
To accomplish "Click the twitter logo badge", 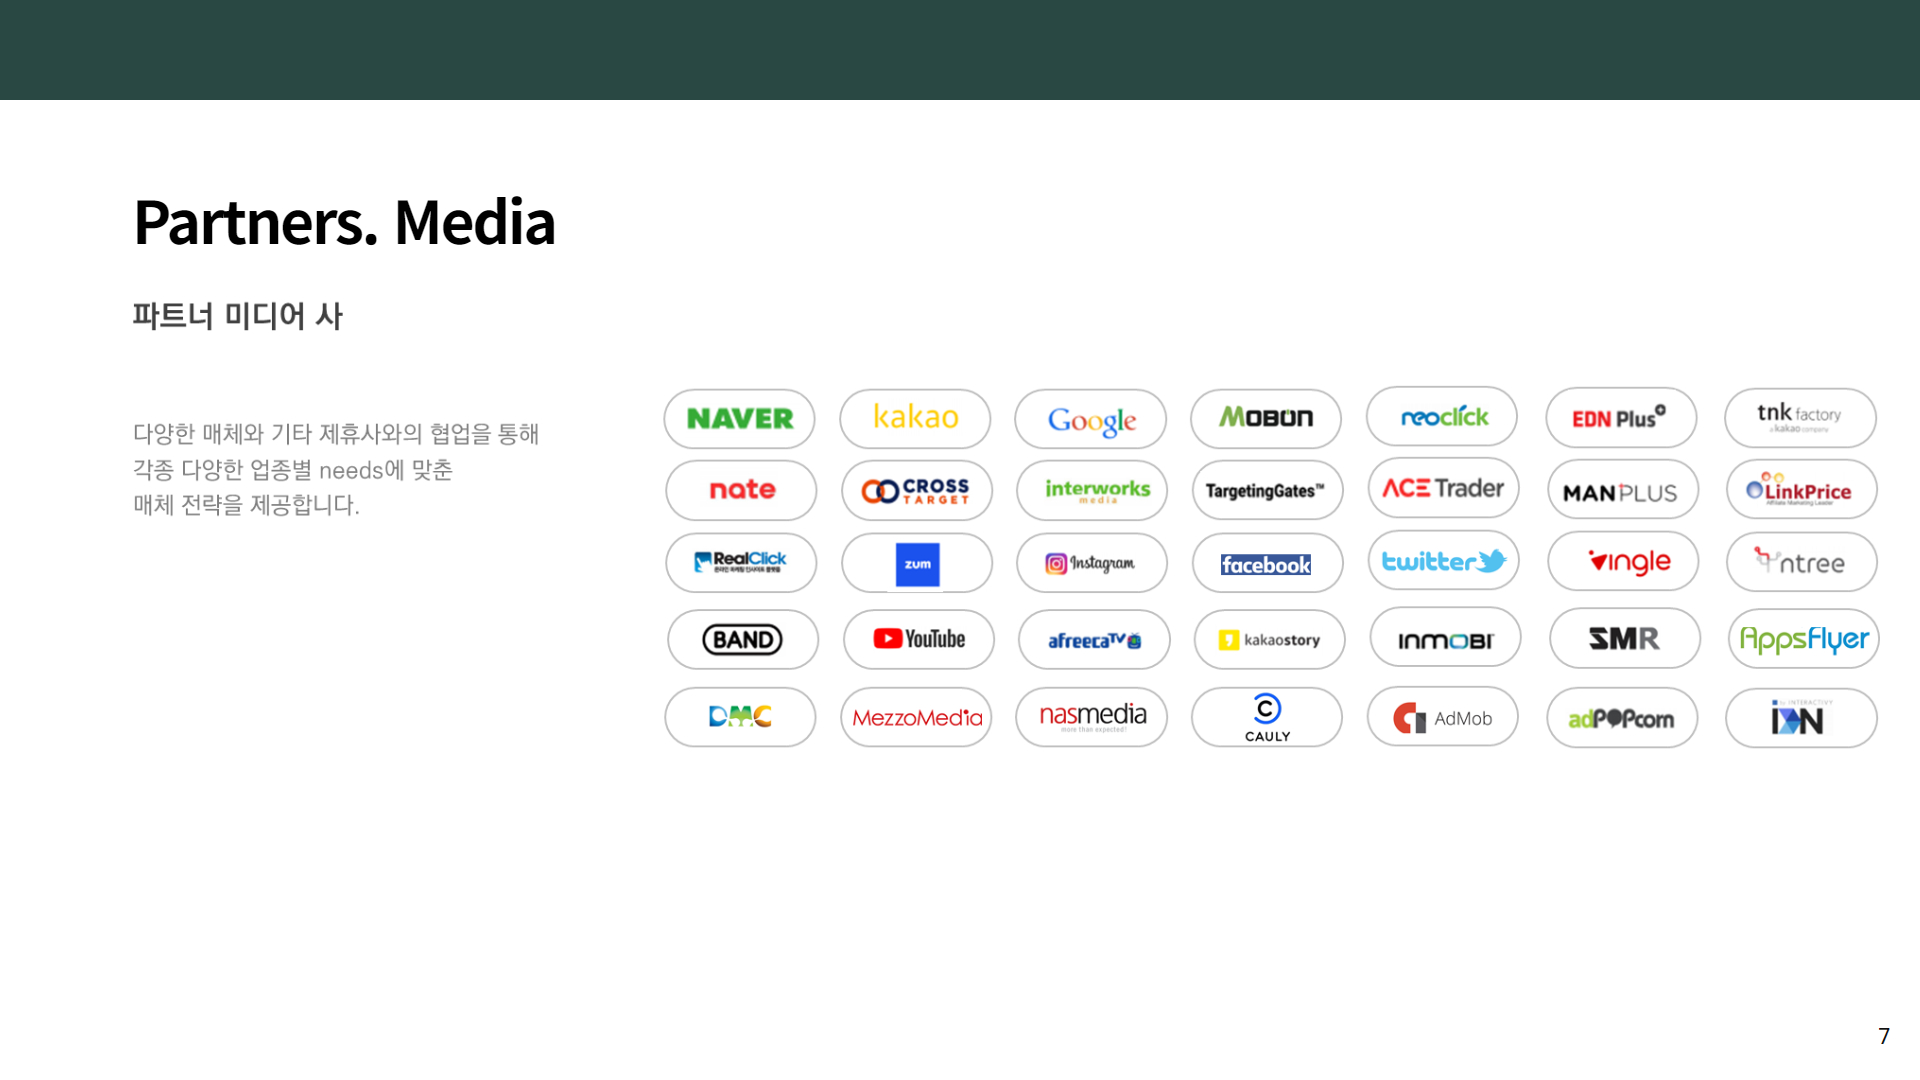I will click(1444, 561).
